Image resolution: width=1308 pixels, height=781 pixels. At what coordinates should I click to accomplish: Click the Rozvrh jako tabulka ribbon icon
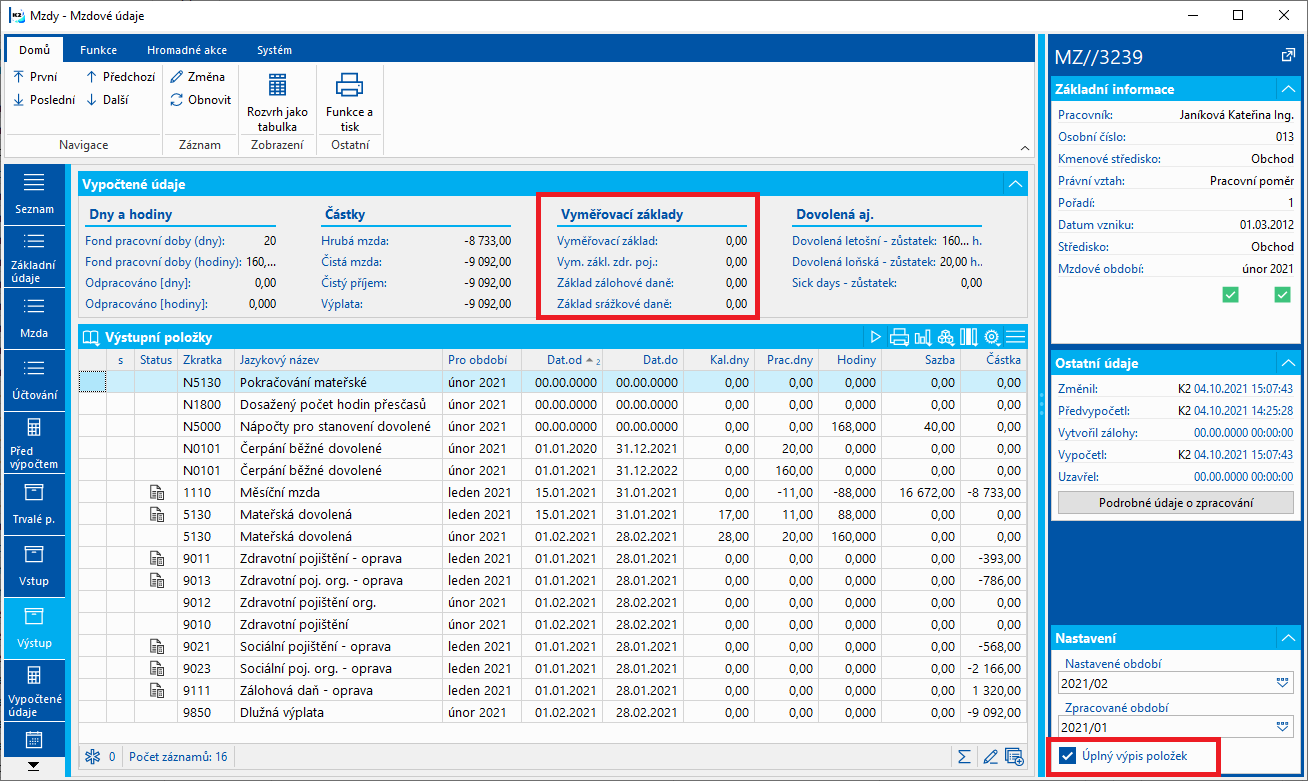tap(277, 101)
